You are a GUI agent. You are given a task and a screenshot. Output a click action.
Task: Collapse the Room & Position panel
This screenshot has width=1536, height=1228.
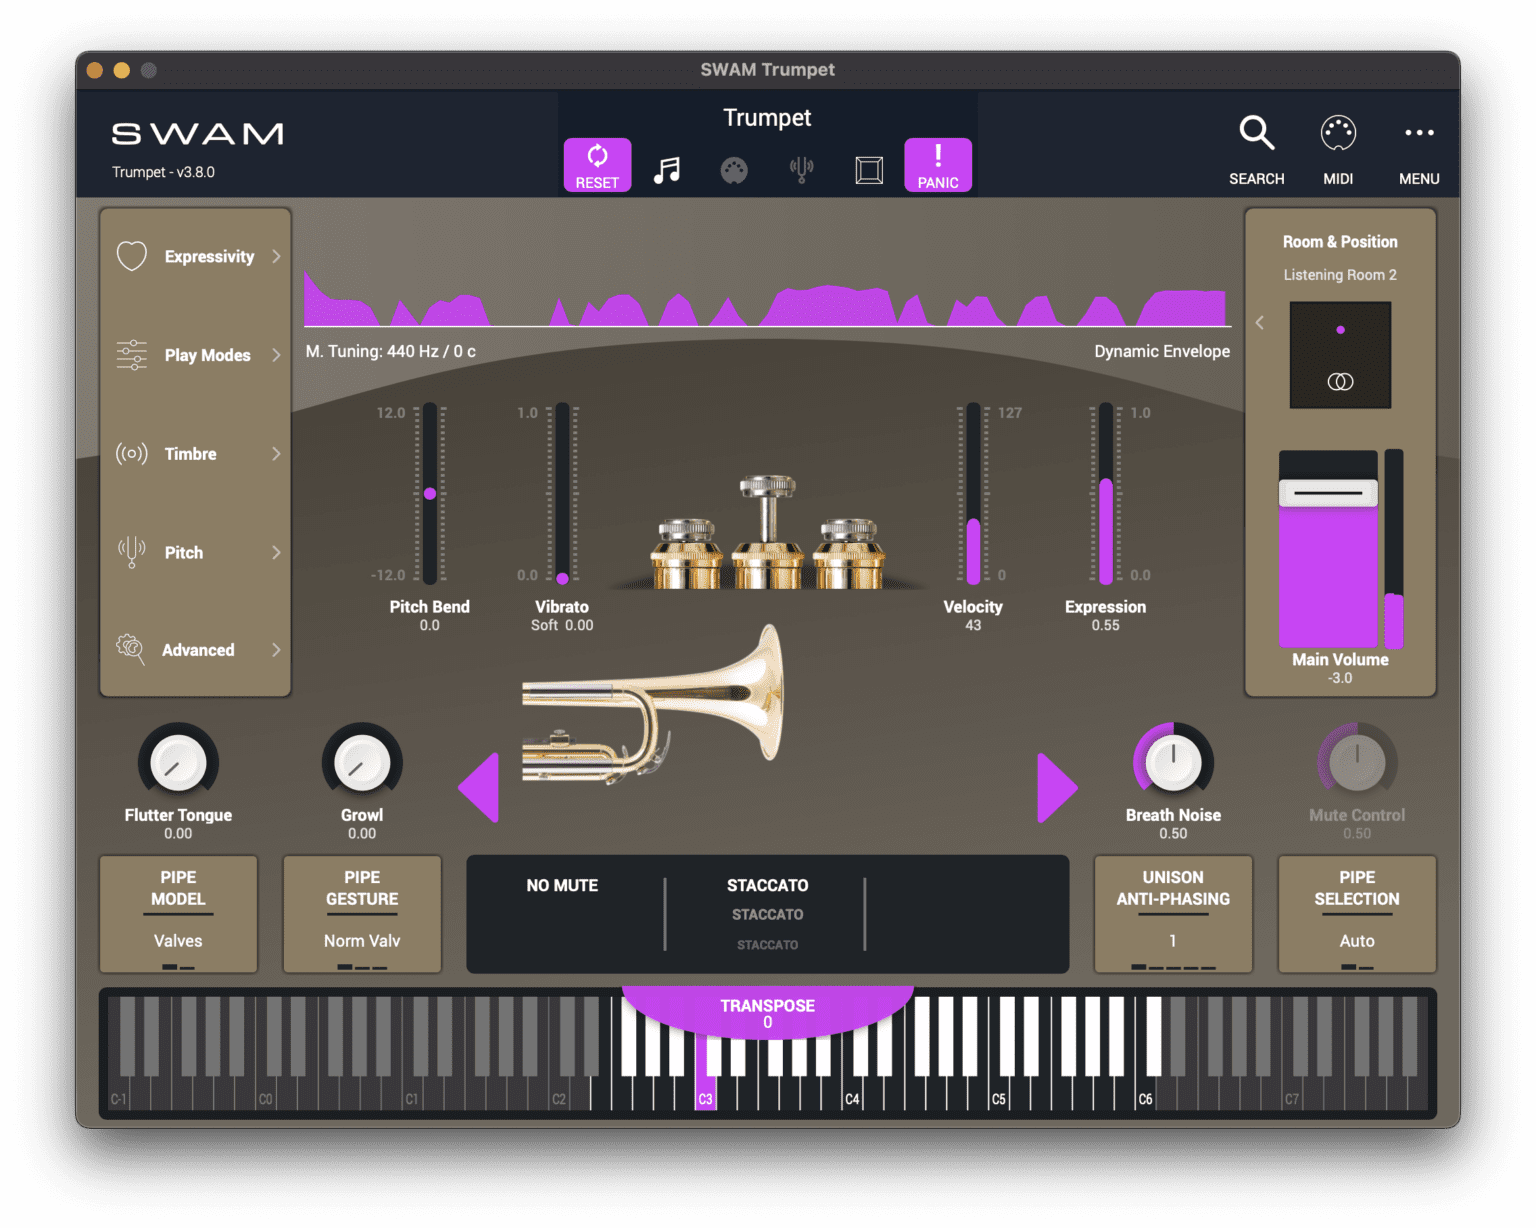pos(1259,322)
